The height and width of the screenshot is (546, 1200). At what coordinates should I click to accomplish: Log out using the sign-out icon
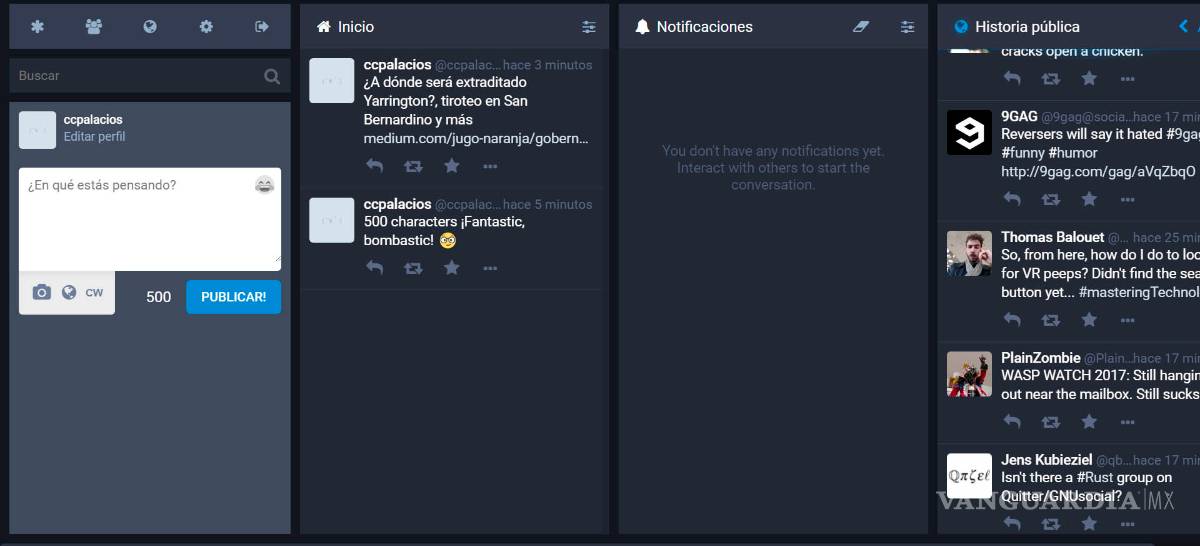(x=262, y=27)
